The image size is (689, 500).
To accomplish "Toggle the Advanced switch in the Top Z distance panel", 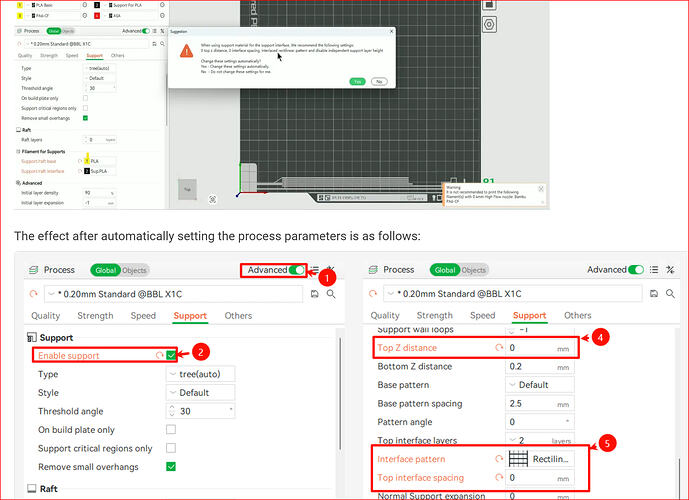I will 636,270.
